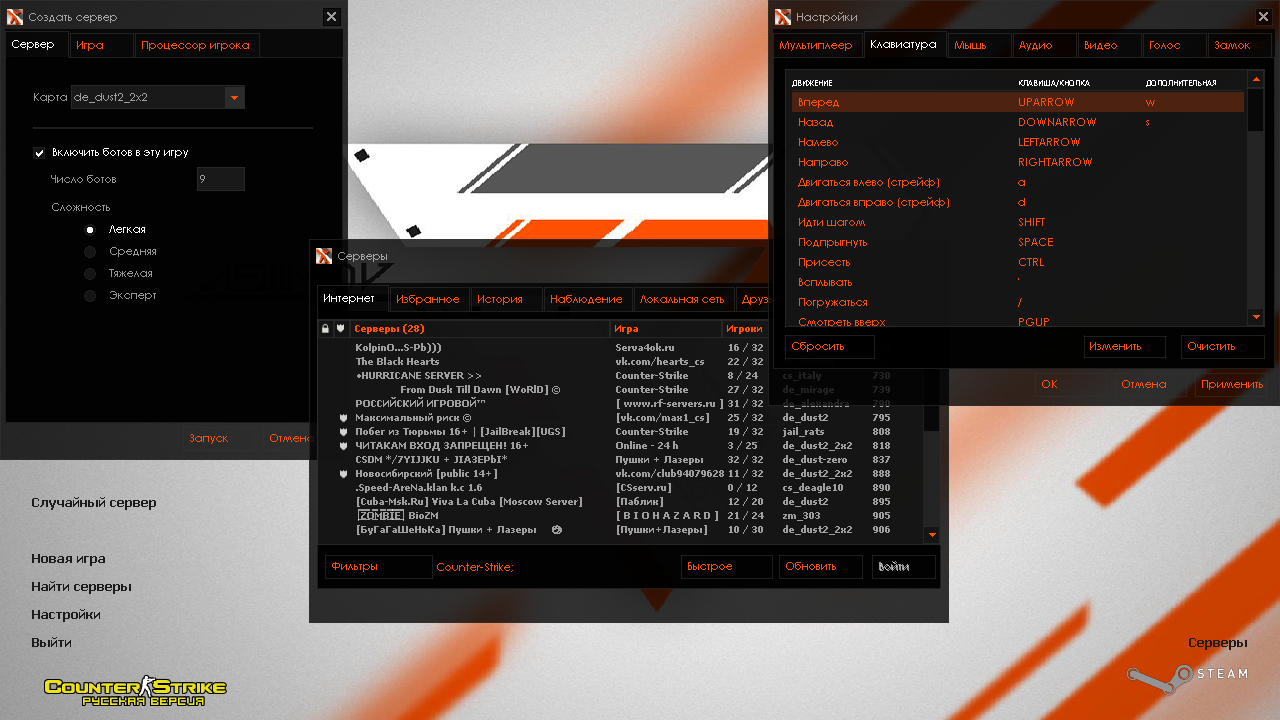This screenshot has width=1280, height=720.
Task: Select the Средняя difficulty radio button
Action: click(x=90, y=252)
